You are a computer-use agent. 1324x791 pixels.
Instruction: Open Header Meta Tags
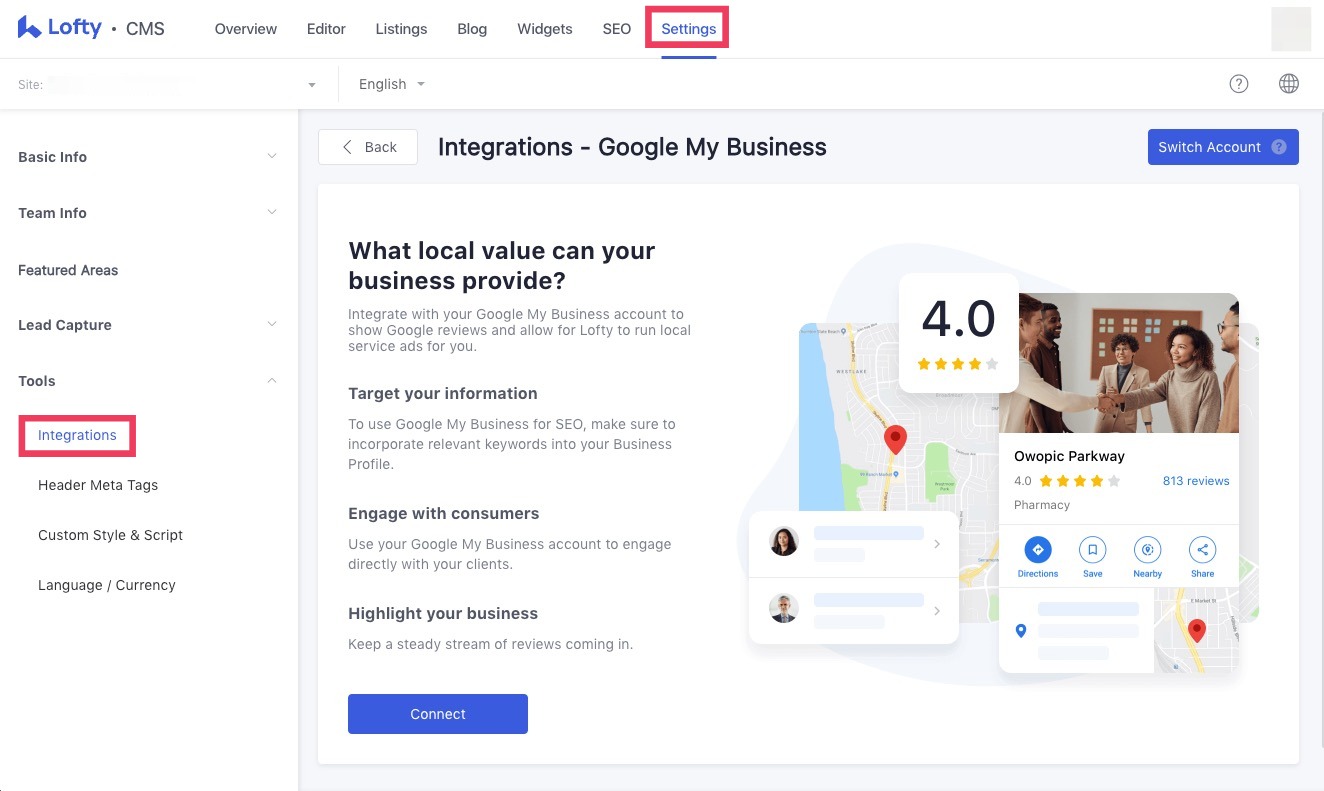coord(98,485)
